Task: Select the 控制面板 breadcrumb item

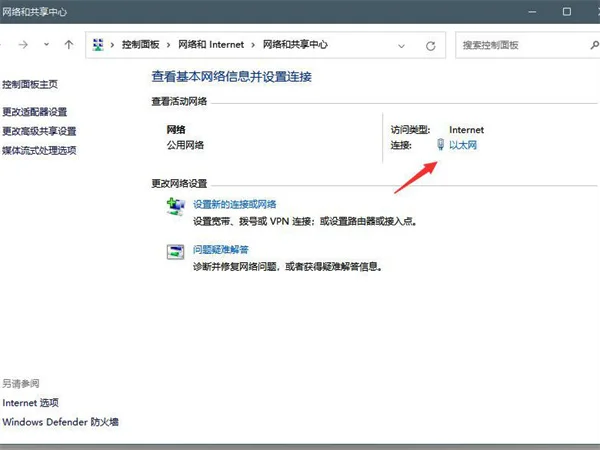Action: [140, 46]
